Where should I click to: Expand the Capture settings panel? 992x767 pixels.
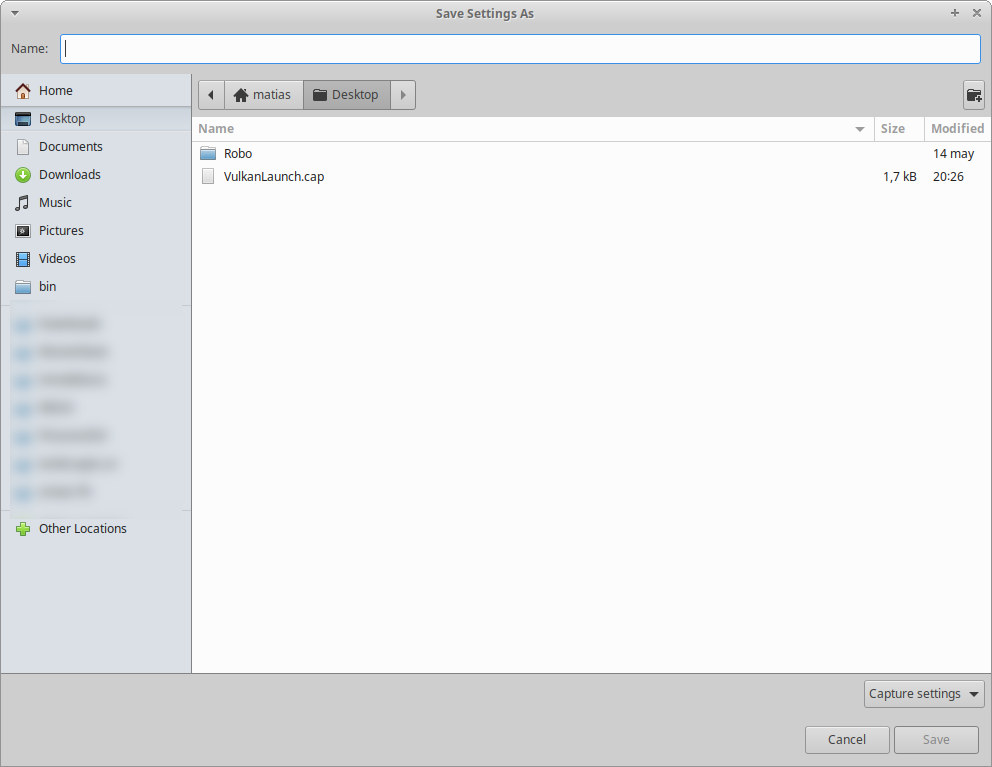922,693
